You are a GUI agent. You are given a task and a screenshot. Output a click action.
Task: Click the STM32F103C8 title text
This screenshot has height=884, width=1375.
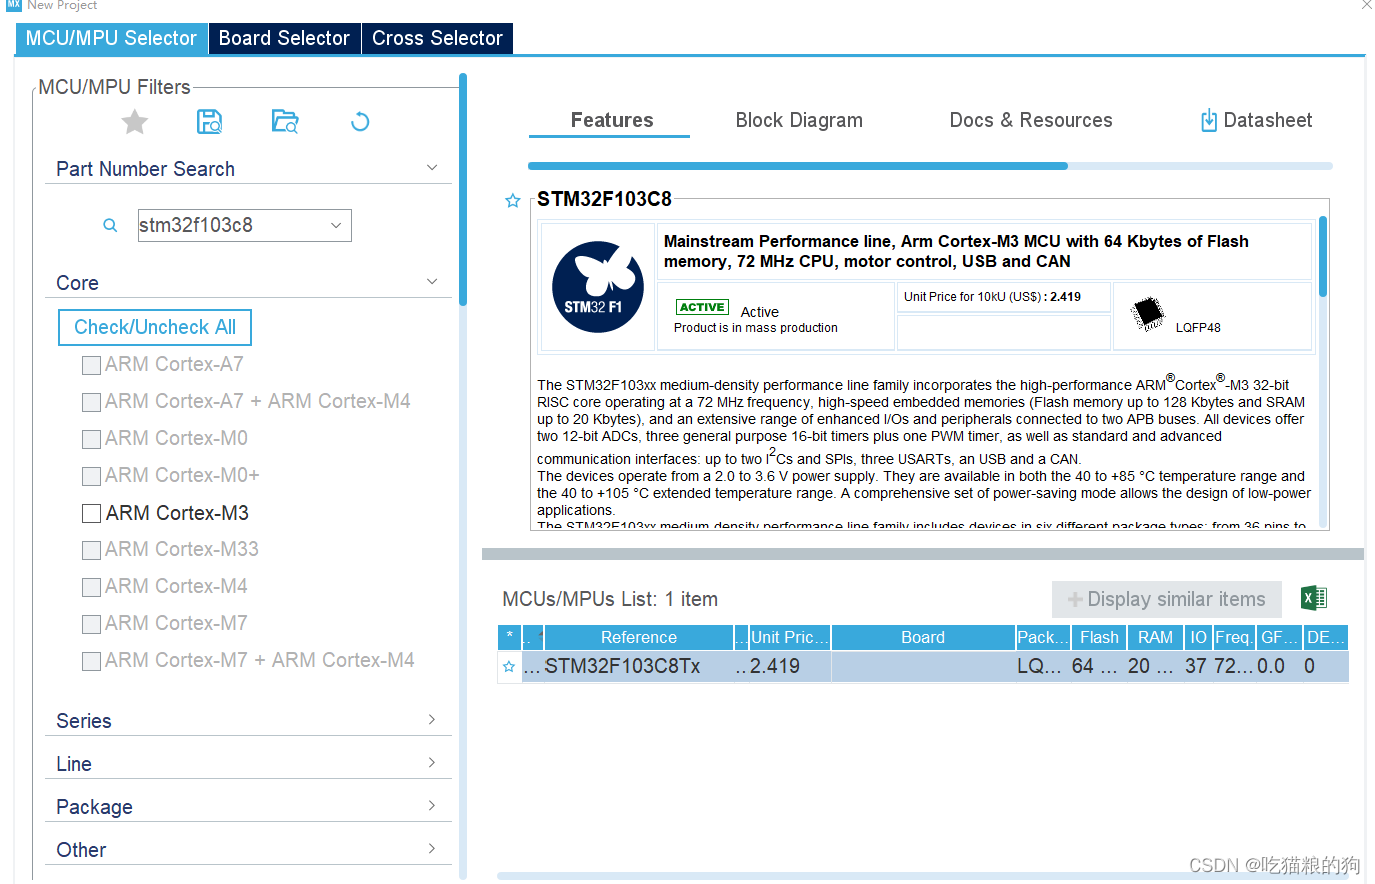click(x=604, y=199)
